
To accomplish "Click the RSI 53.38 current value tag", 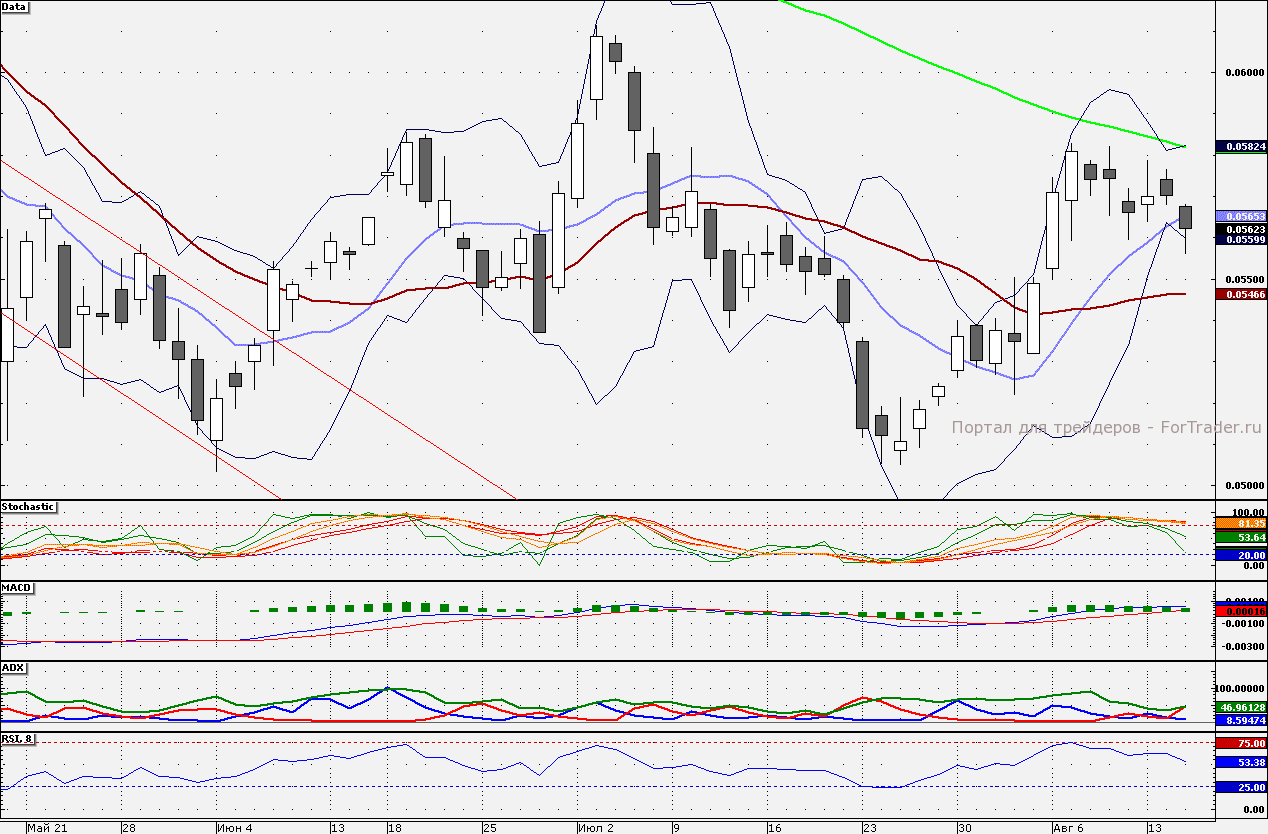I will point(1241,762).
